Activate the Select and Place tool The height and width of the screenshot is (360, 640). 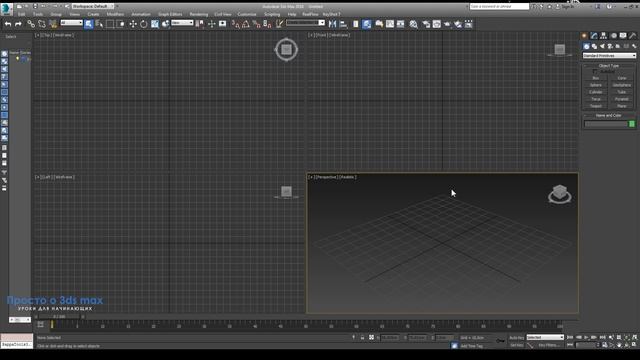(x=165, y=24)
